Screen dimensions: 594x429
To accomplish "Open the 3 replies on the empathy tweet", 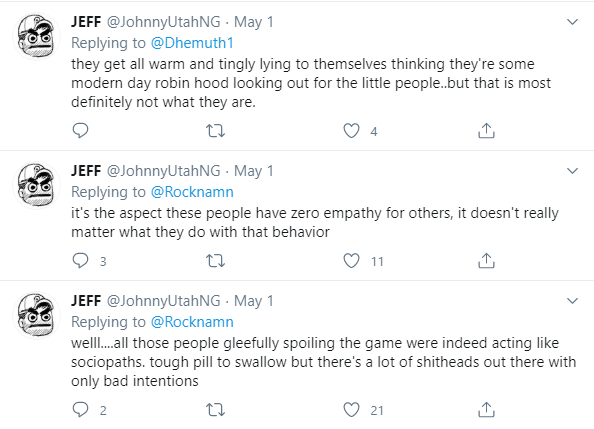I will pos(89,261).
